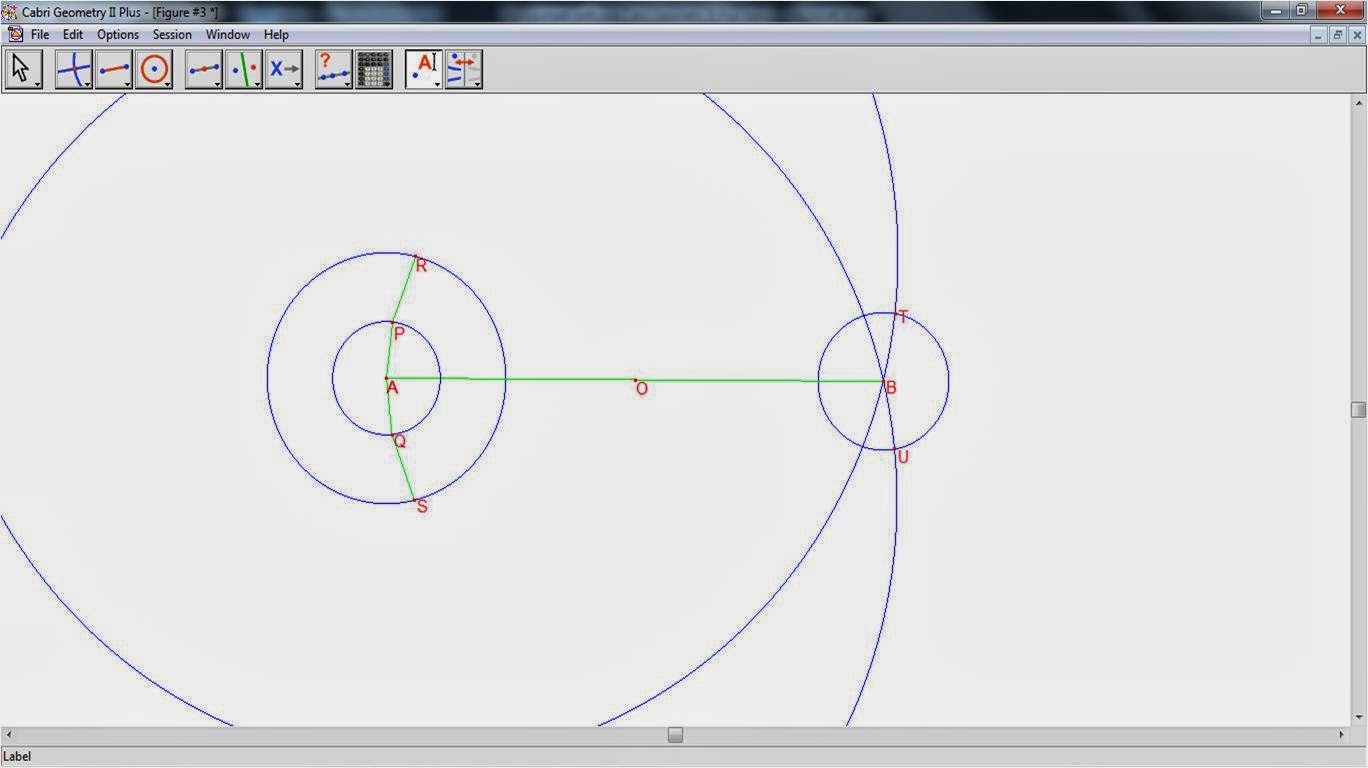Click the Cabri document icon in menu bar
Screen dimensions: 1368x768
click(x=15, y=34)
